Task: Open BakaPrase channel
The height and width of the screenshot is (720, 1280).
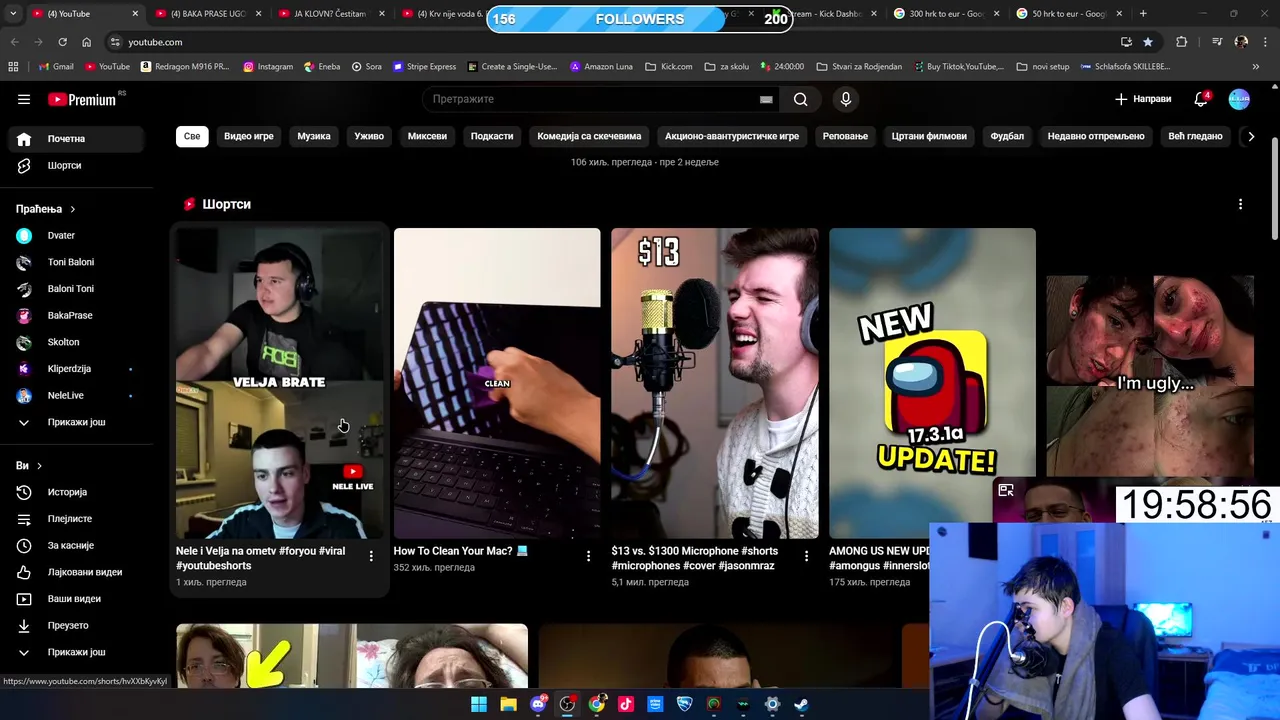Action: click(x=78, y=315)
